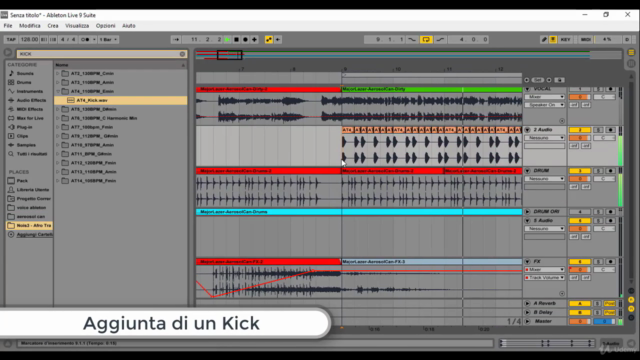The width and height of the screenshot is (640, 360).
Task: Open Libreria Utente place
Action: tap(32, 190)
